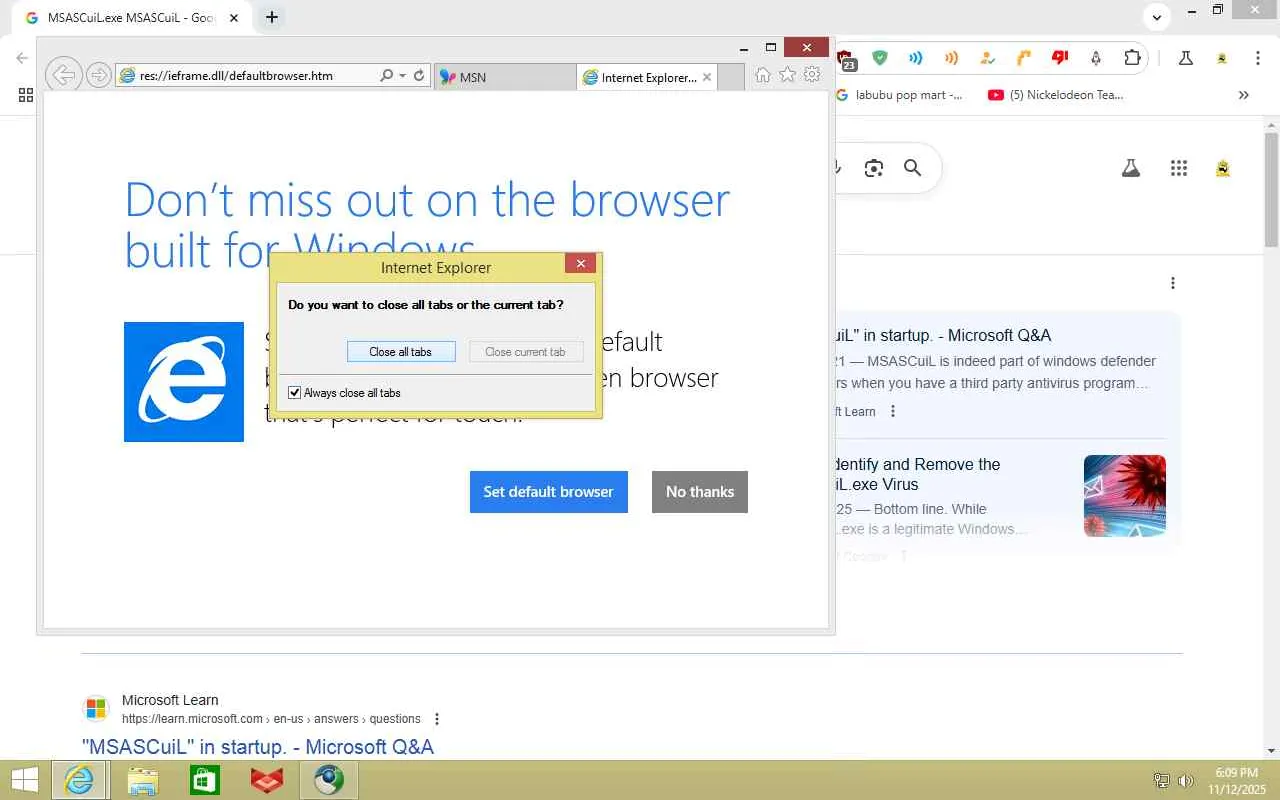This screenshot has height=800, width=1280.
Task: Go forward in Internet Explorer
Action: tap(98, 75)
